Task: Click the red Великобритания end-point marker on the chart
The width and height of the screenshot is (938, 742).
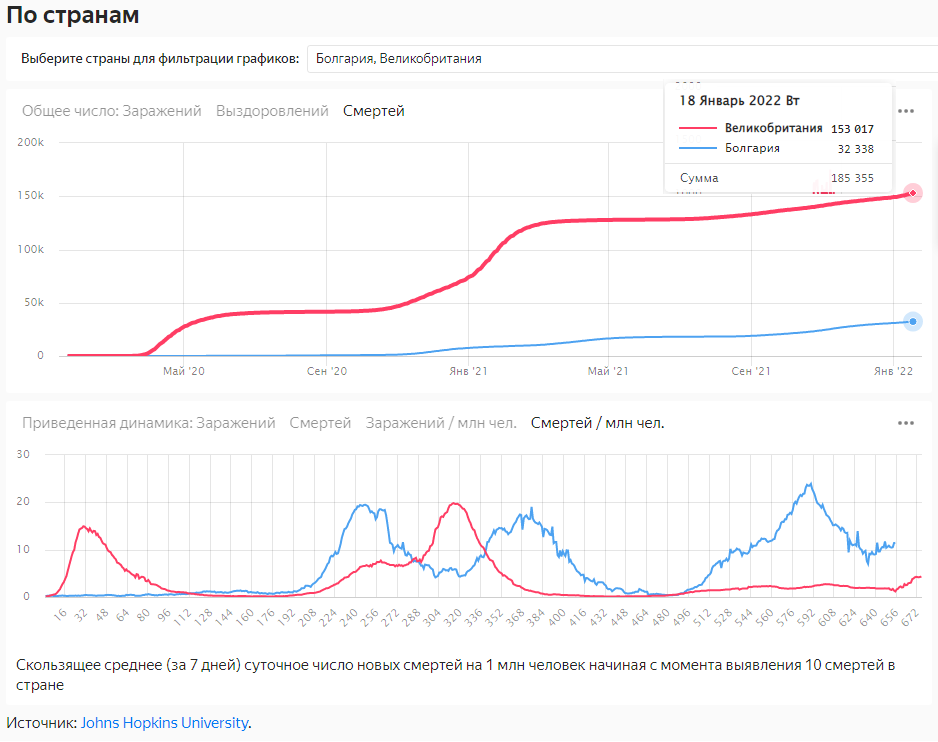Action: coord(912,193)
